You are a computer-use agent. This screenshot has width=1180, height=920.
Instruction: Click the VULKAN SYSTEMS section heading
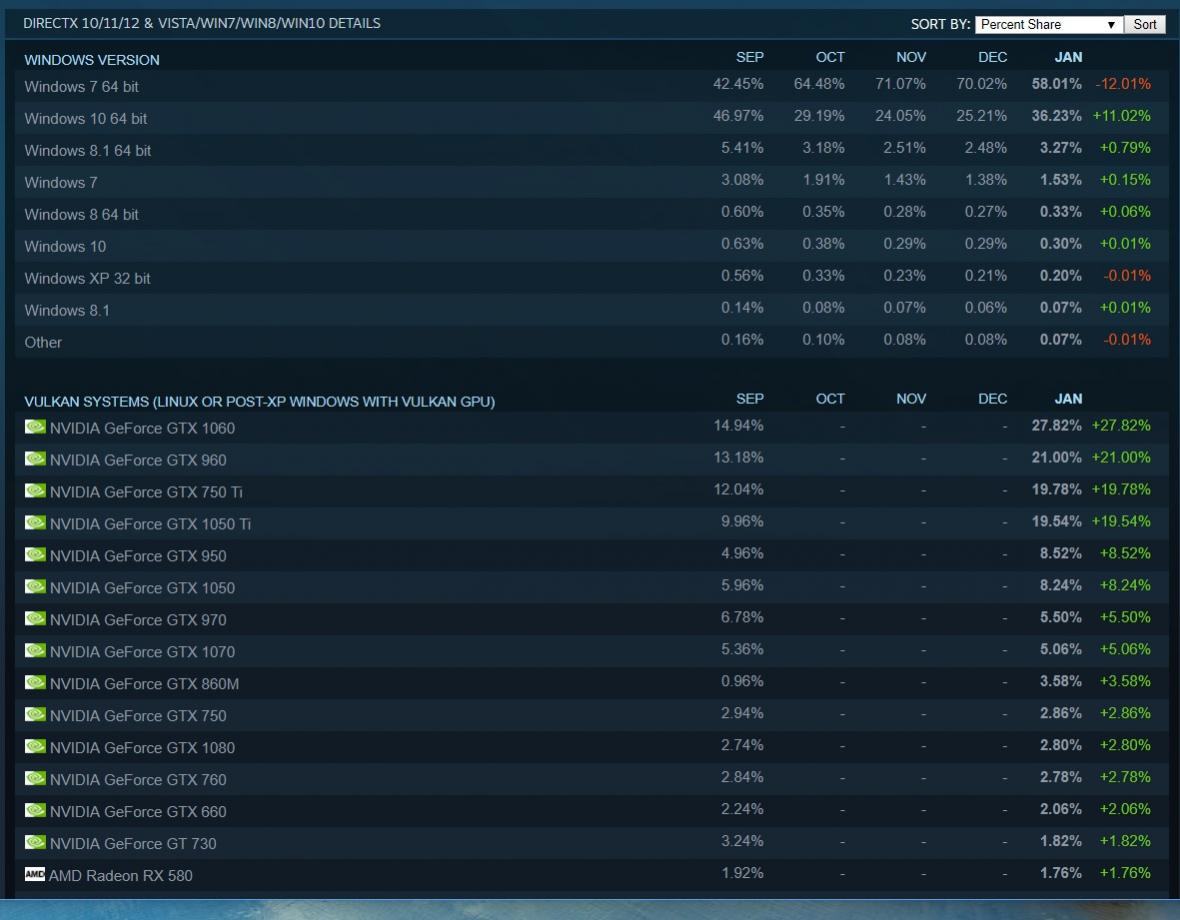pyautogui.click(x=260, y=402)
